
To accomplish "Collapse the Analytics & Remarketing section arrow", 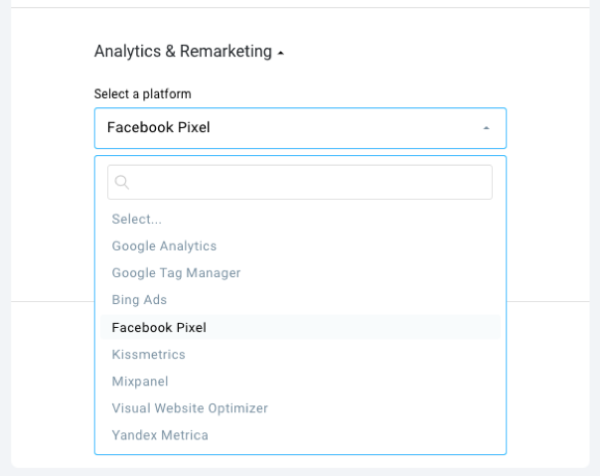I will click(x=281, y=53).
